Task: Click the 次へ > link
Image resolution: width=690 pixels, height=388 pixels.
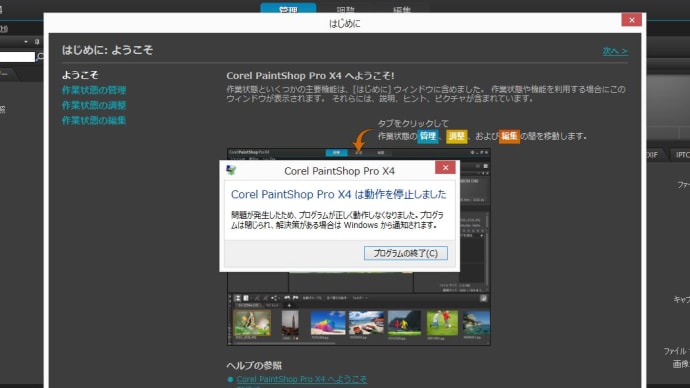Action: click(x=615, y=51)
